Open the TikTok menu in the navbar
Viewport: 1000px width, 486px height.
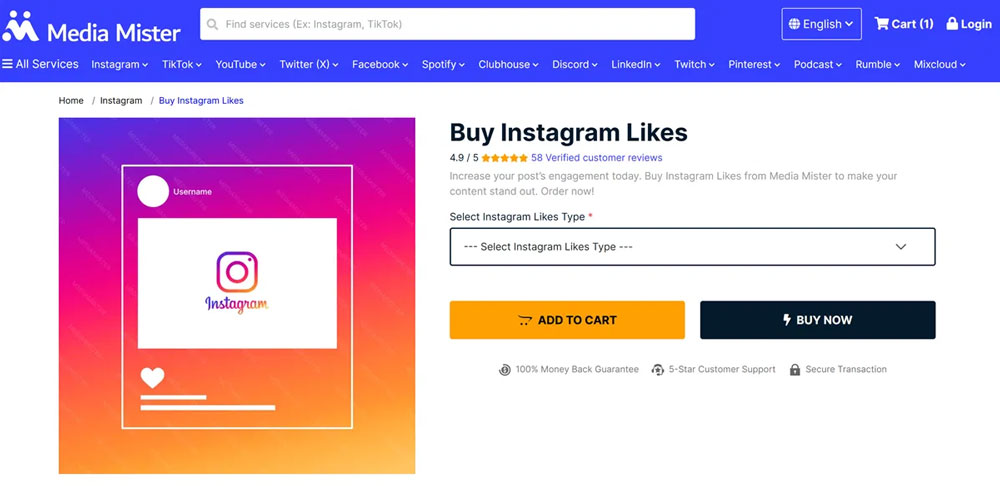pyautogui.click(x=182, y=64)
